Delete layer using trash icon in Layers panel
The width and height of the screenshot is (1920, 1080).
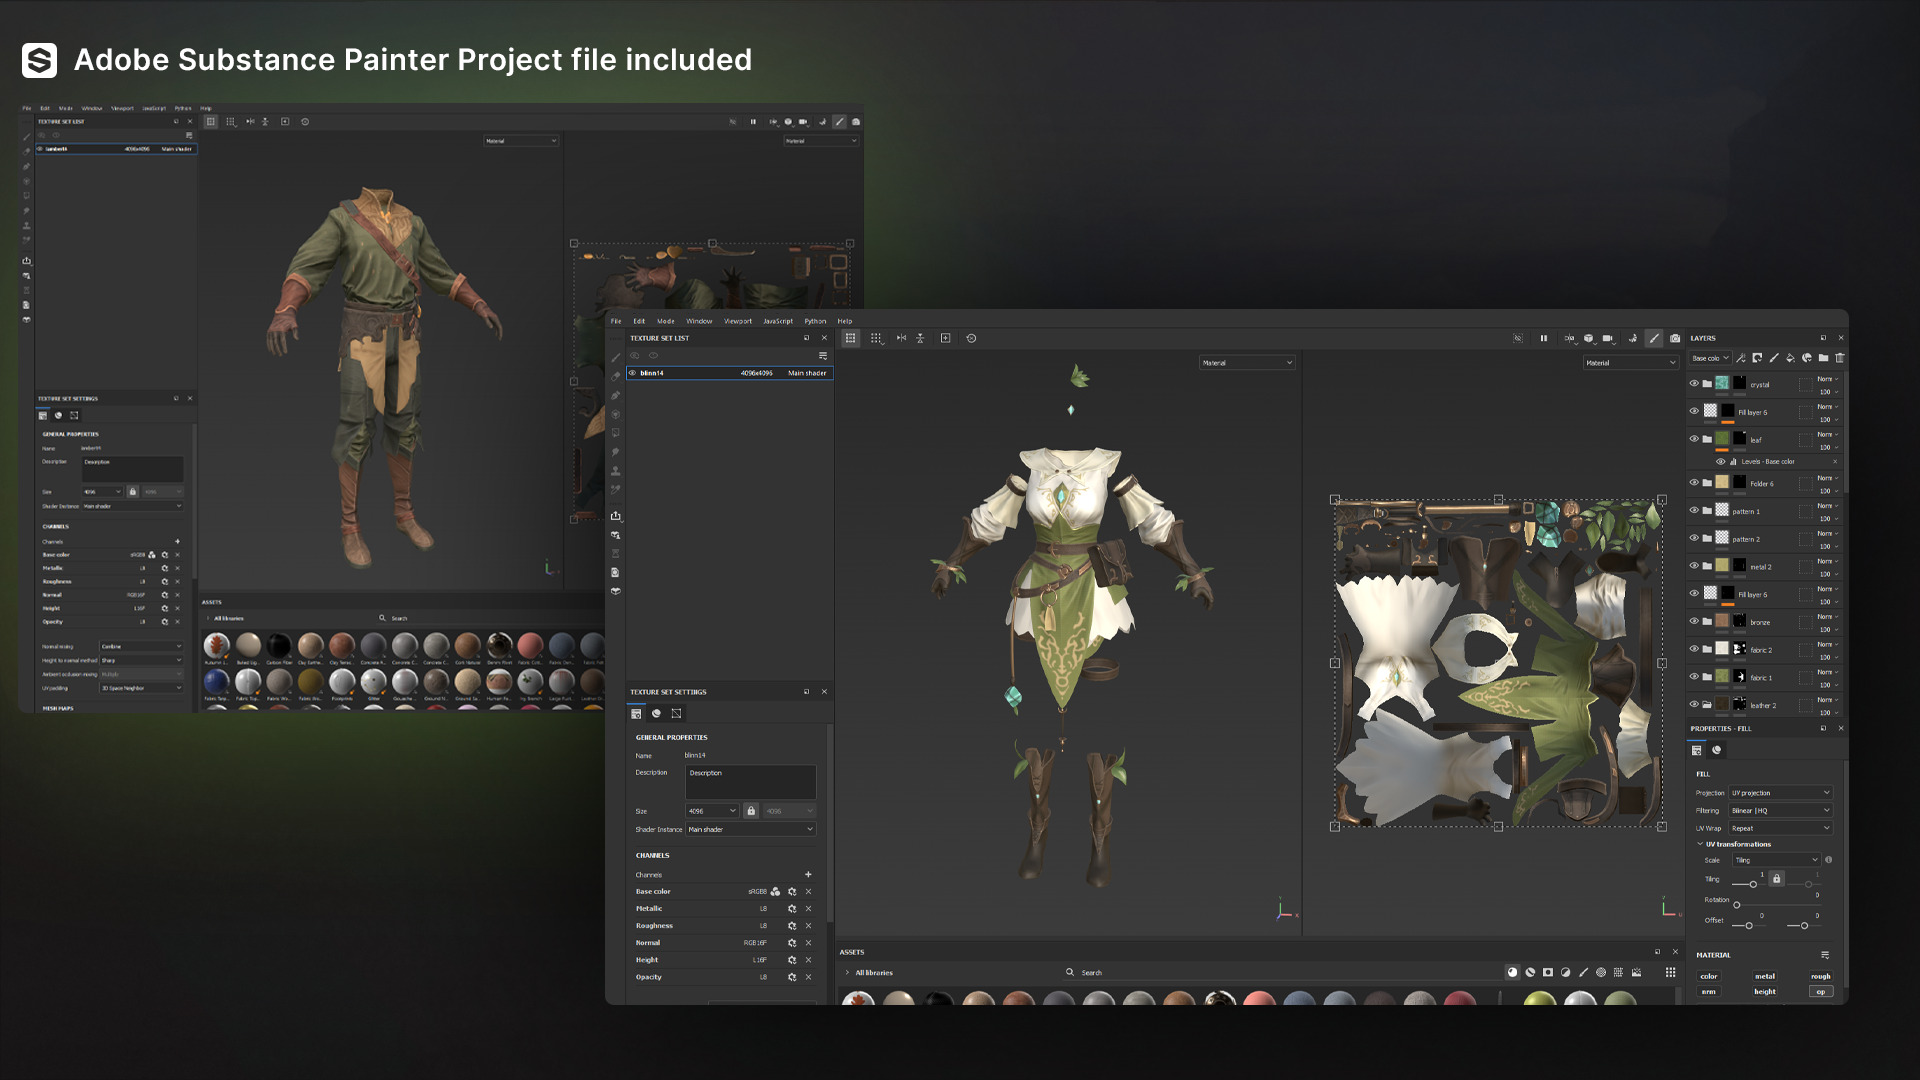(x=1839, y=358)
